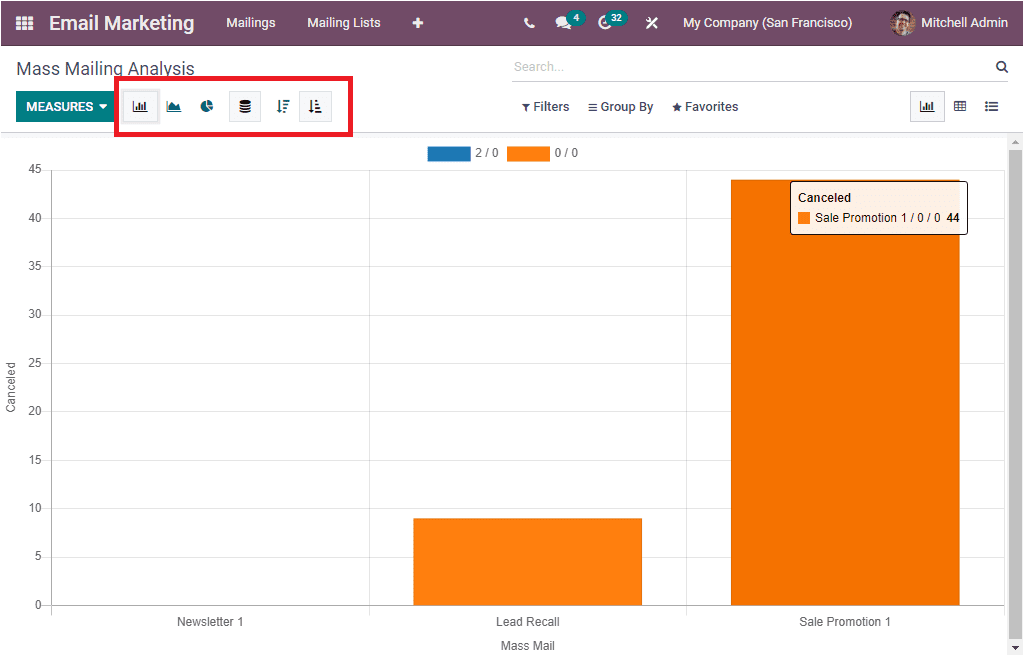Switch to the list view
This screenshot has width=1024, height=656.
point(991,106)
